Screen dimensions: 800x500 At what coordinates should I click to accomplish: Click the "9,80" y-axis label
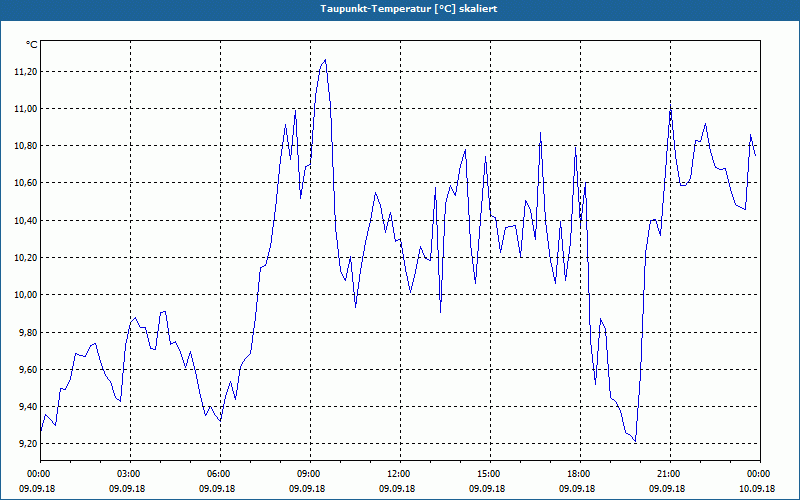28,333
